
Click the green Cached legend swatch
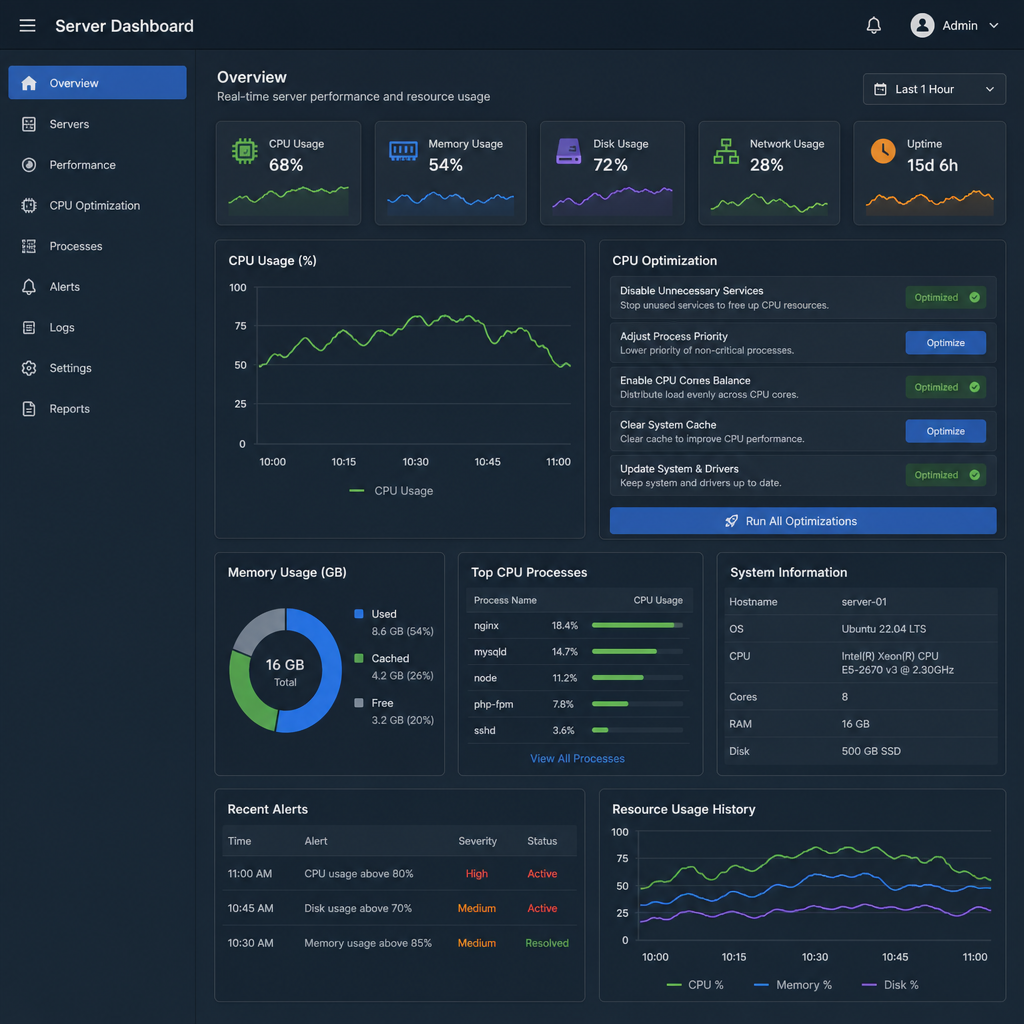click(x=359, y=658)
